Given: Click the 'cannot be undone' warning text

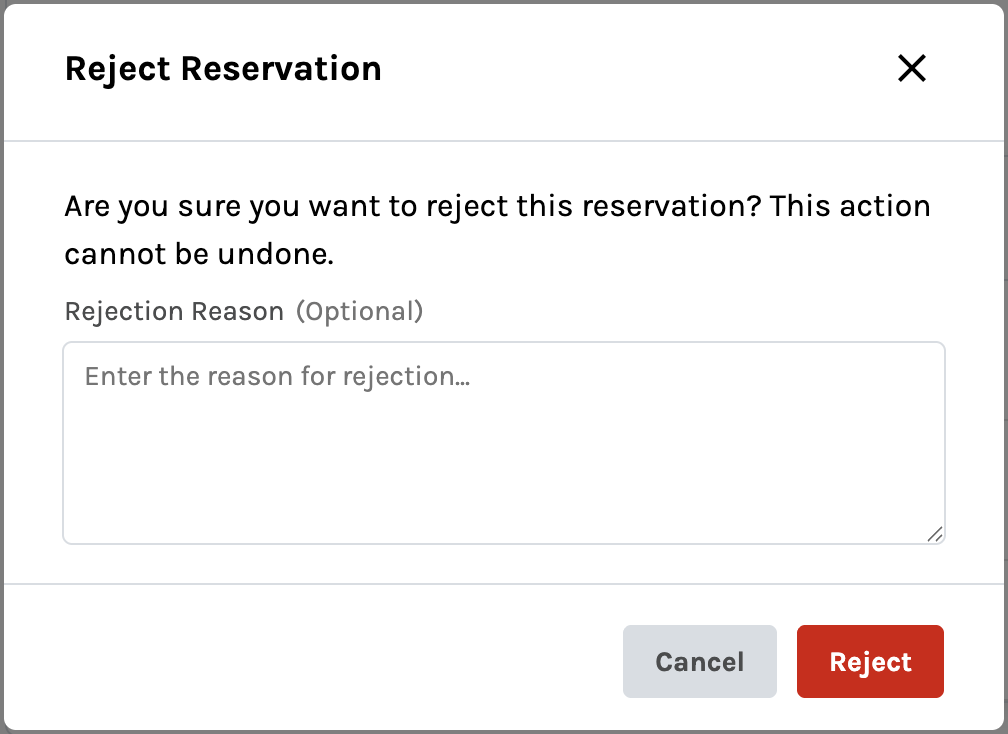Looking at the screenshot, I should pos(198,254).
